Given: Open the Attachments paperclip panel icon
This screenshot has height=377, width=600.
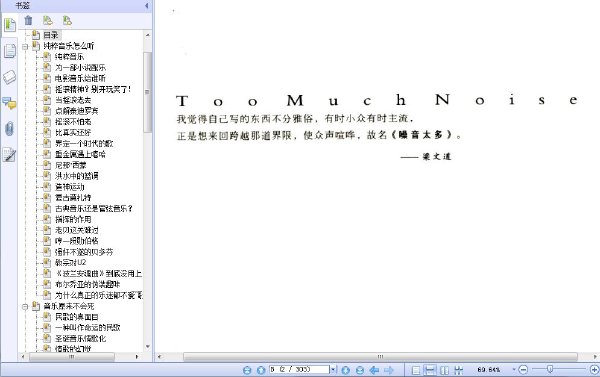Looking at the screenshot, I should click(x=9, y=129).
